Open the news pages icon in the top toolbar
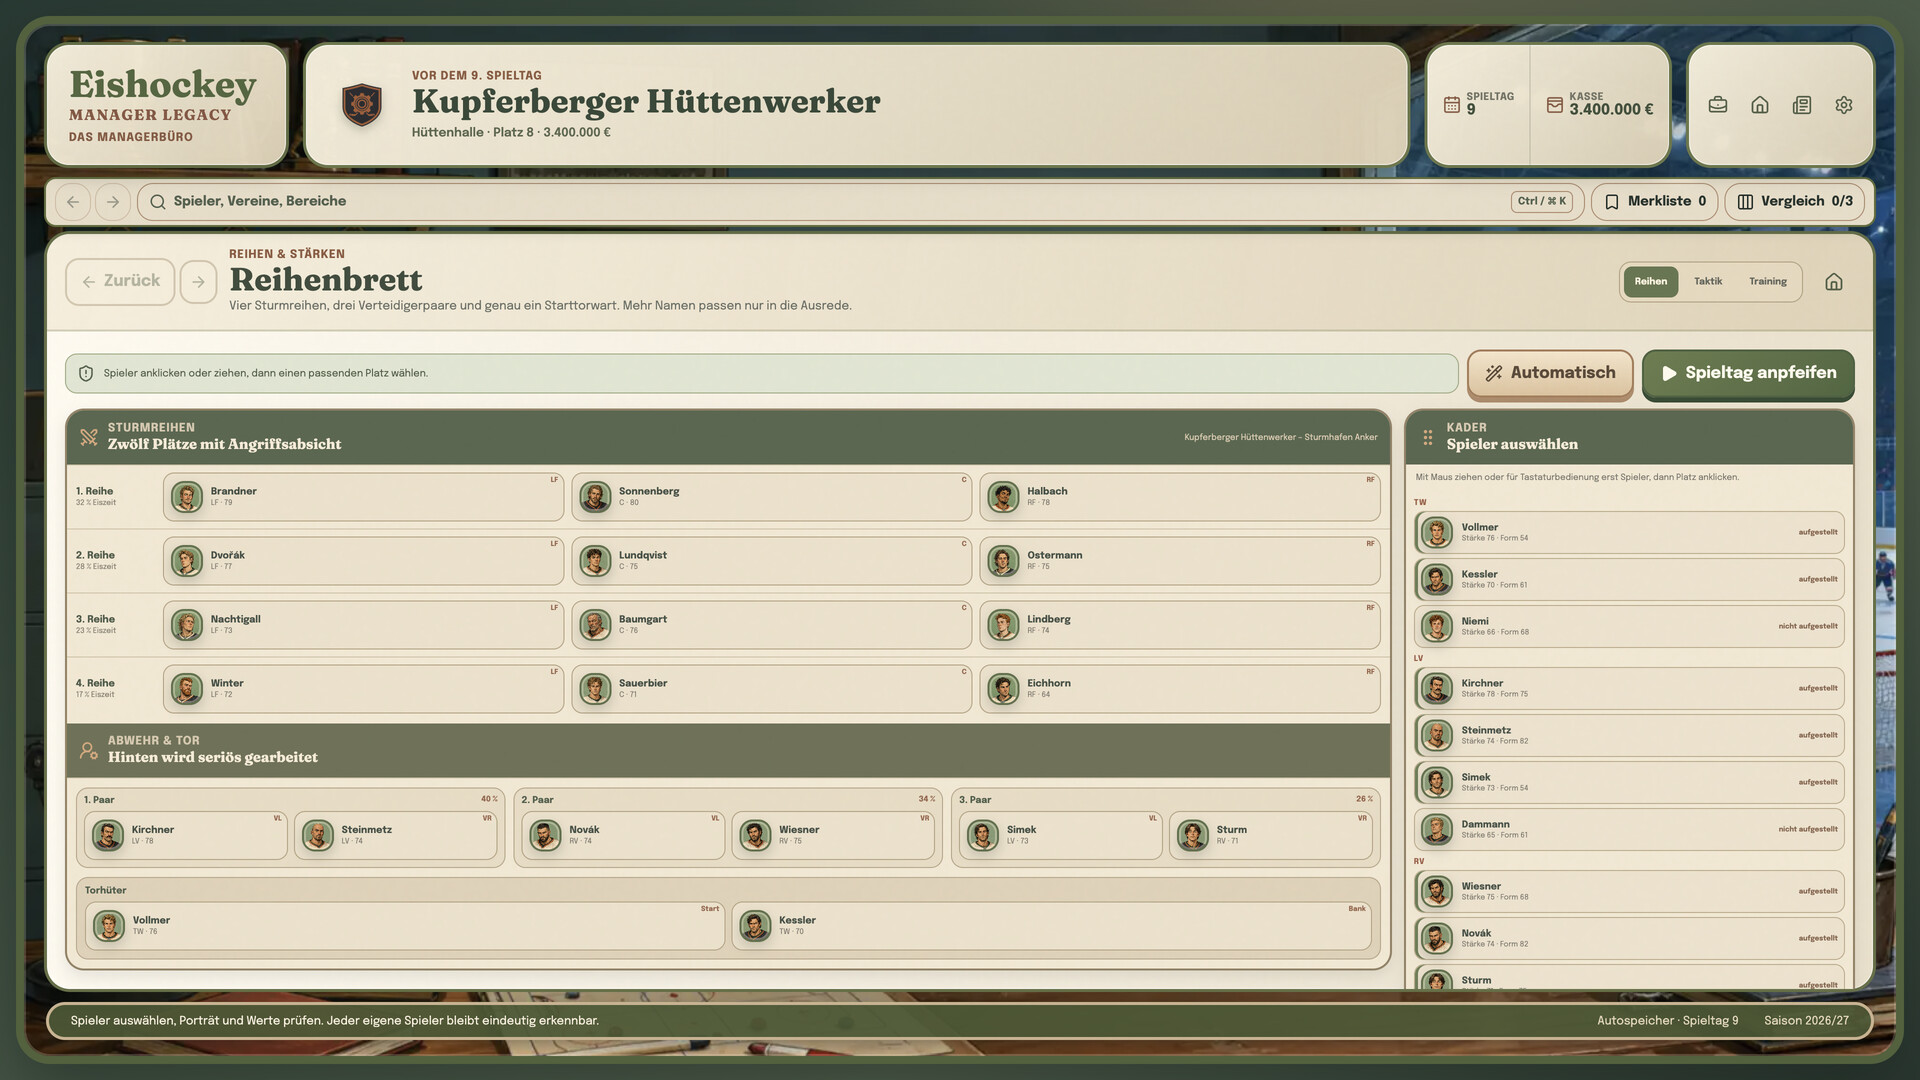Screen dimensions: 1920x1080 click(1802, 105)
